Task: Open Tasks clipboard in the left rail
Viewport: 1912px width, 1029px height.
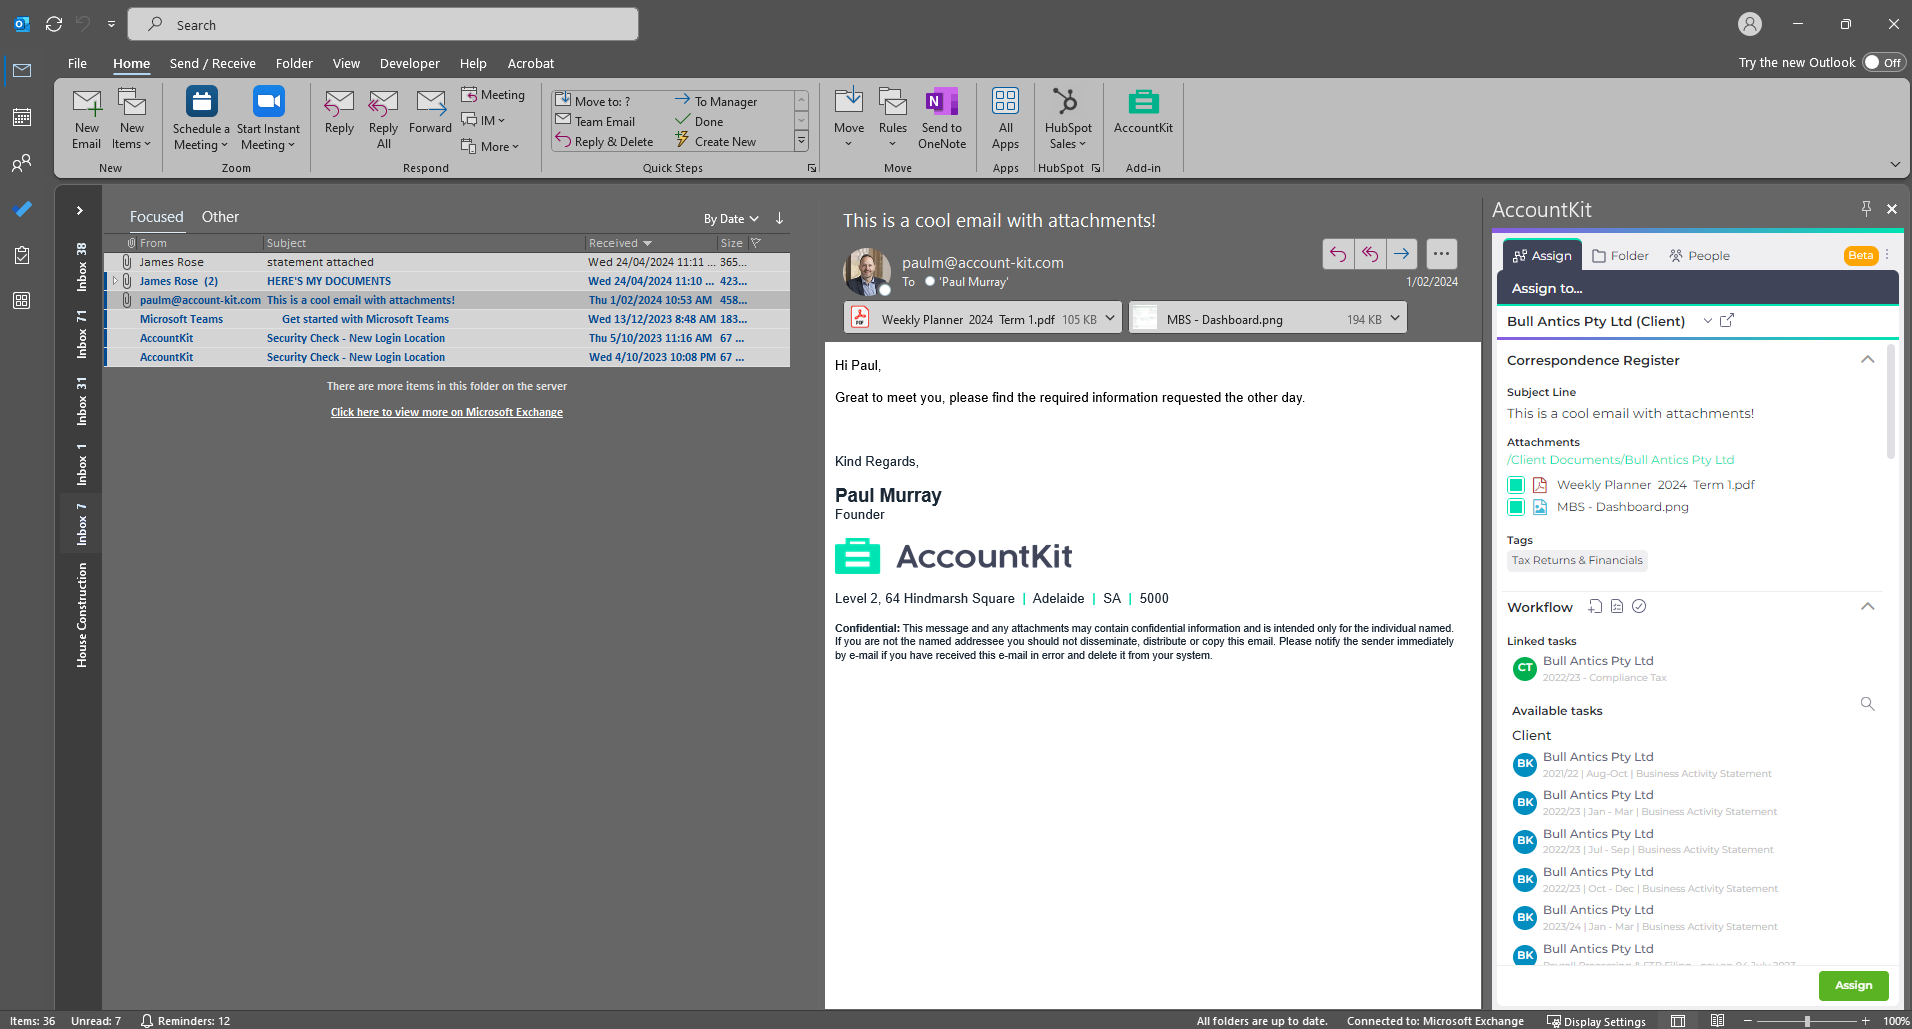Action: [x=22, y=255]
